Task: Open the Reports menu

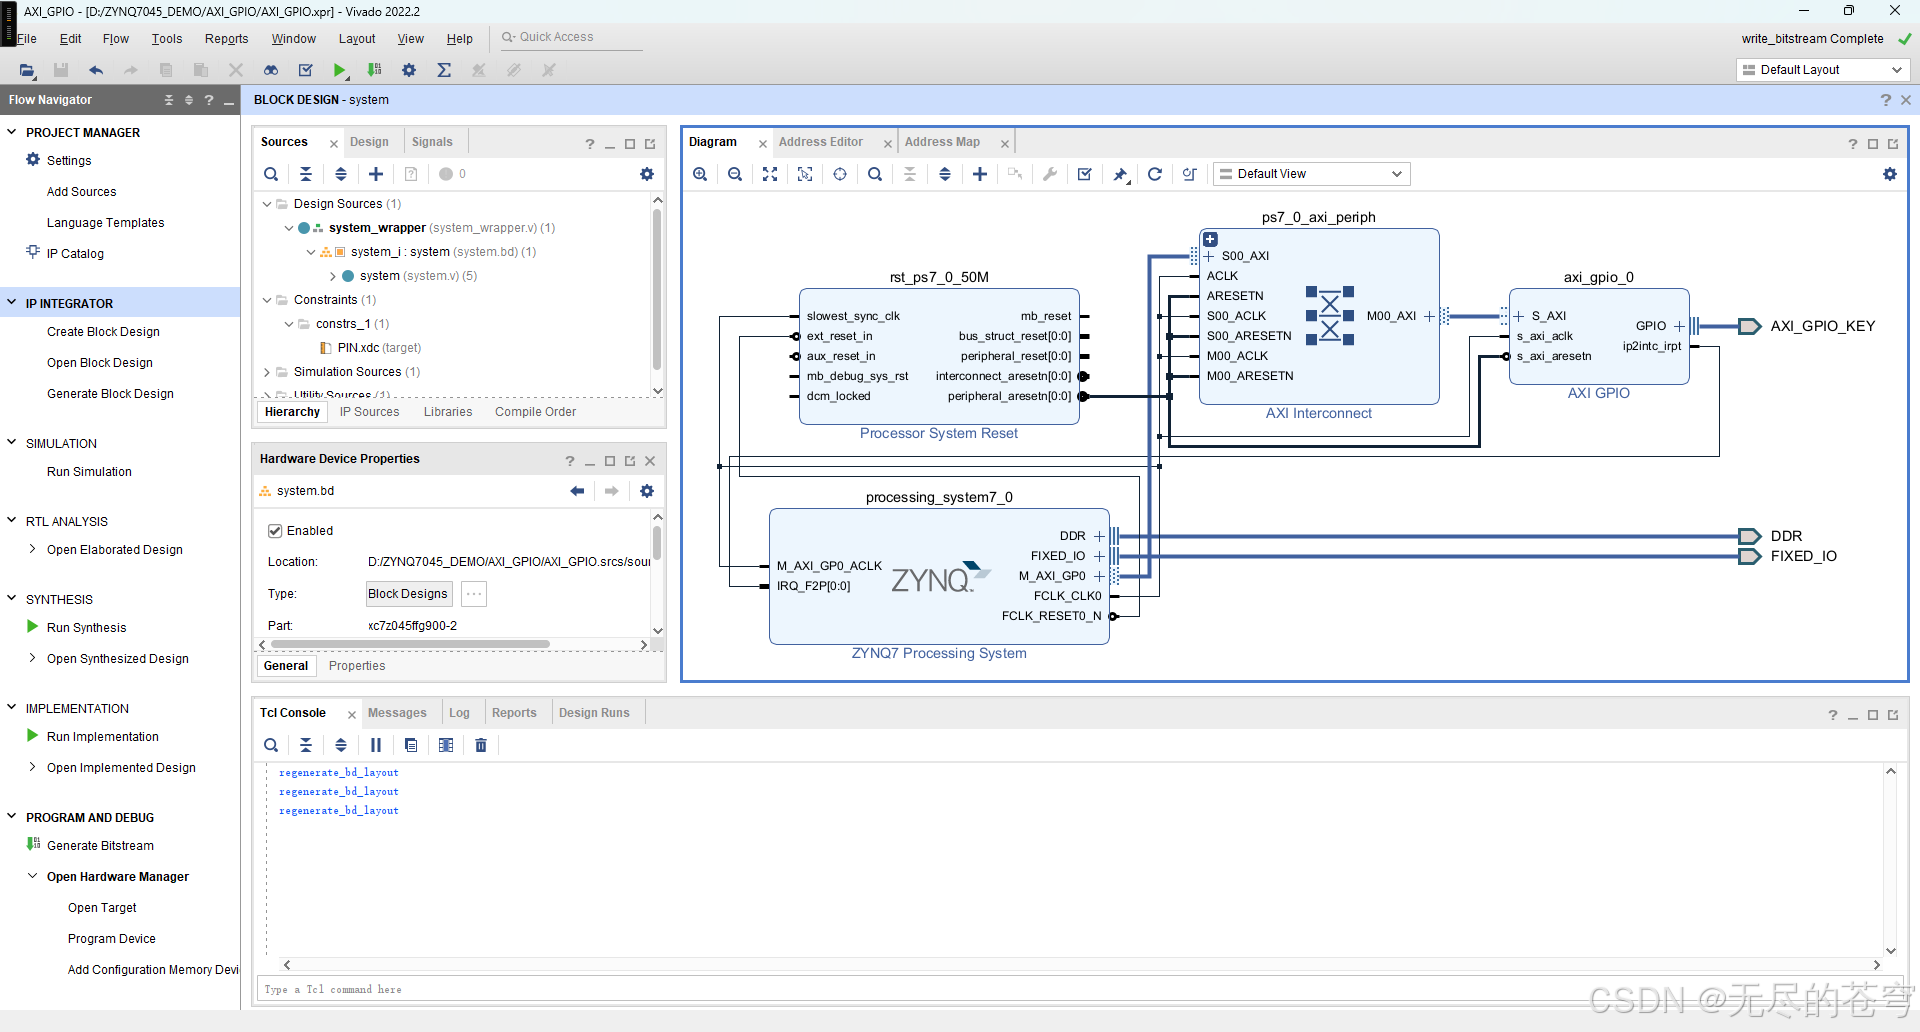Action: click(227, 39)
